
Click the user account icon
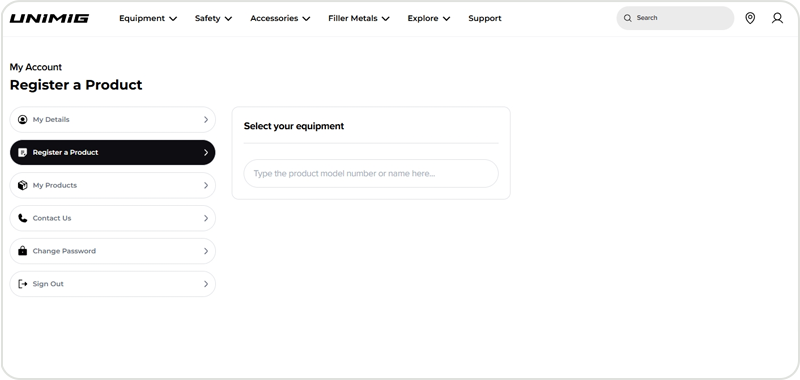tap(777, 18)
